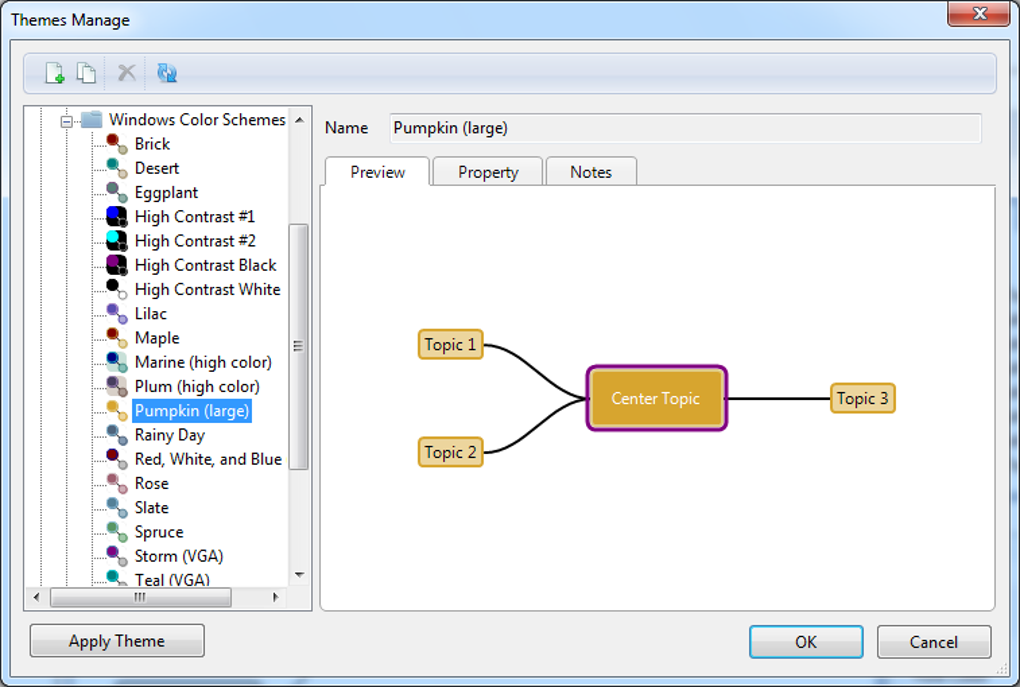The image size is (1020, 687).
Task: Click the High Contrast #1 theme icon
Action: 117,217
